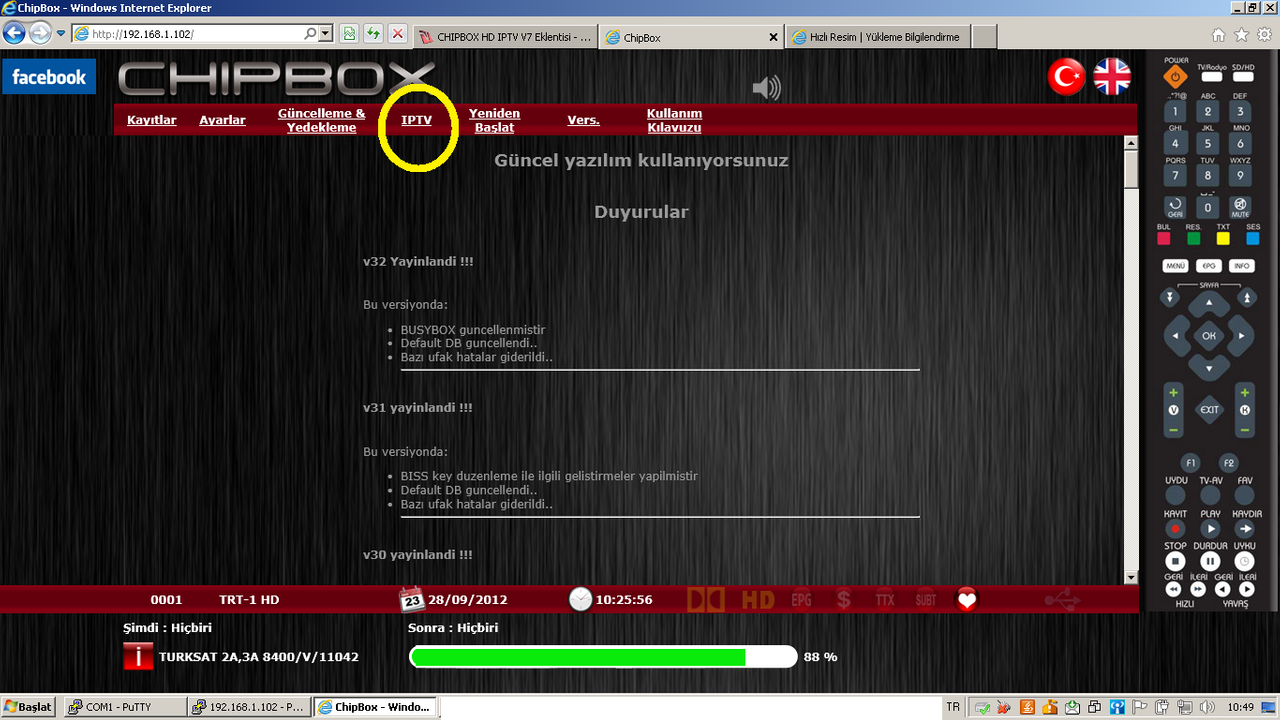This screenshot has width=1280, height=720.
Task: Click the left arrow on the remote d-pad
Action: coord(1175,336)
